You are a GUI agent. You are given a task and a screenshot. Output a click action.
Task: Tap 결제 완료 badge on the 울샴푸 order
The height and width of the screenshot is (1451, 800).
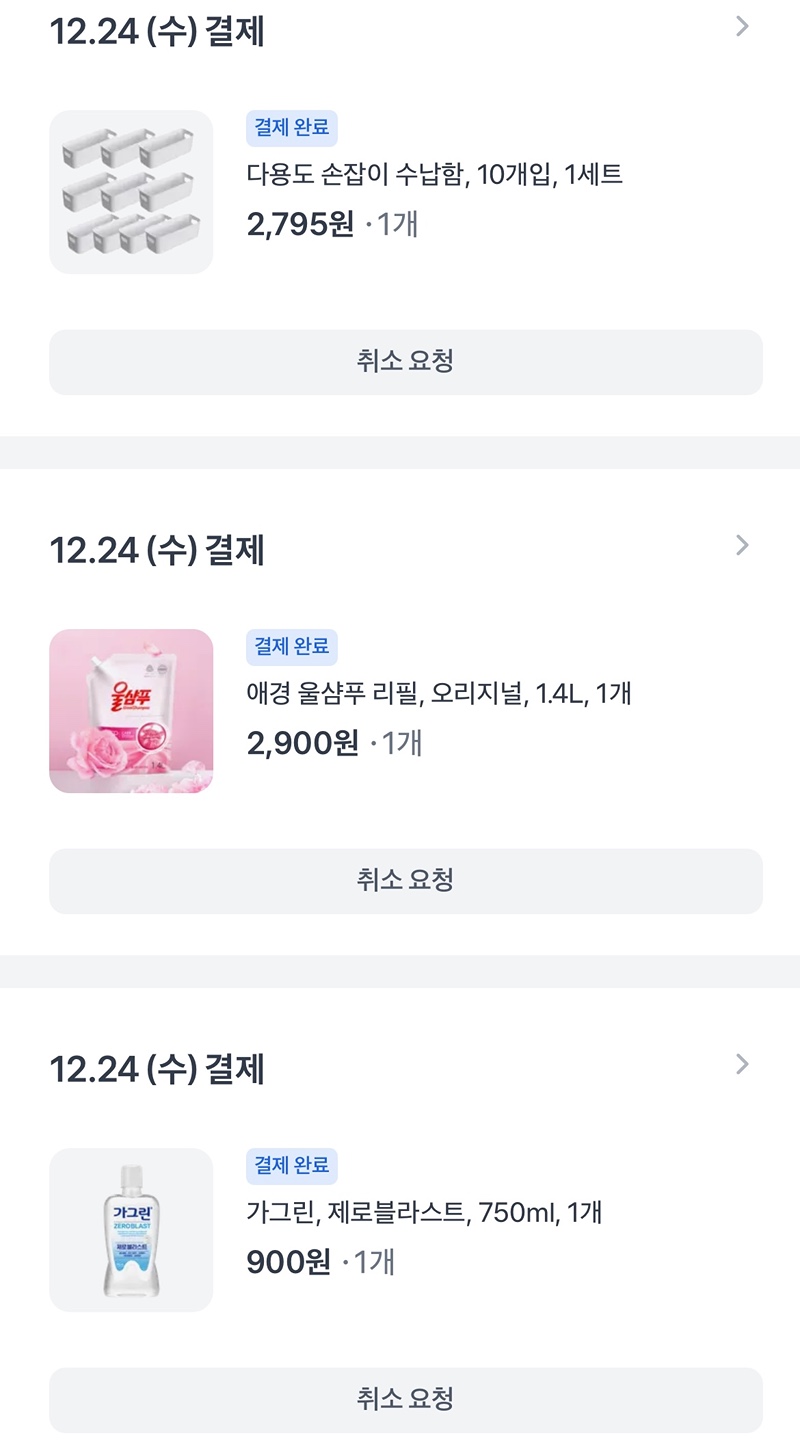[x=292, y=647]
